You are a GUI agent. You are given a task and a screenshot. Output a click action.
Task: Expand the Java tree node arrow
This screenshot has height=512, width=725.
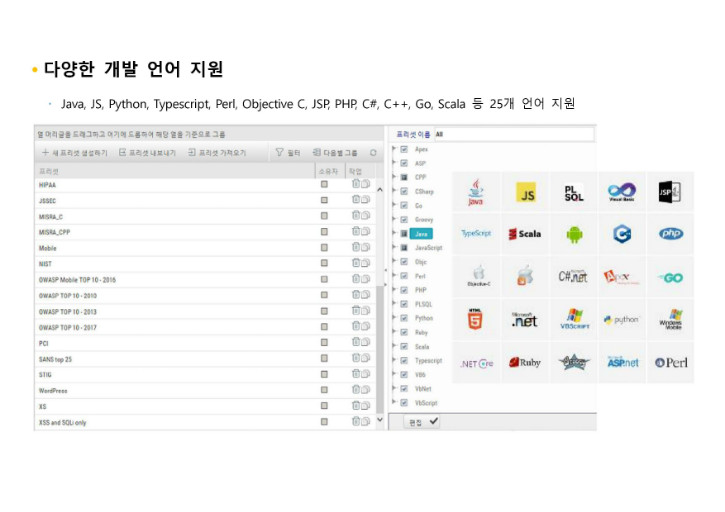tap(394, 234)
